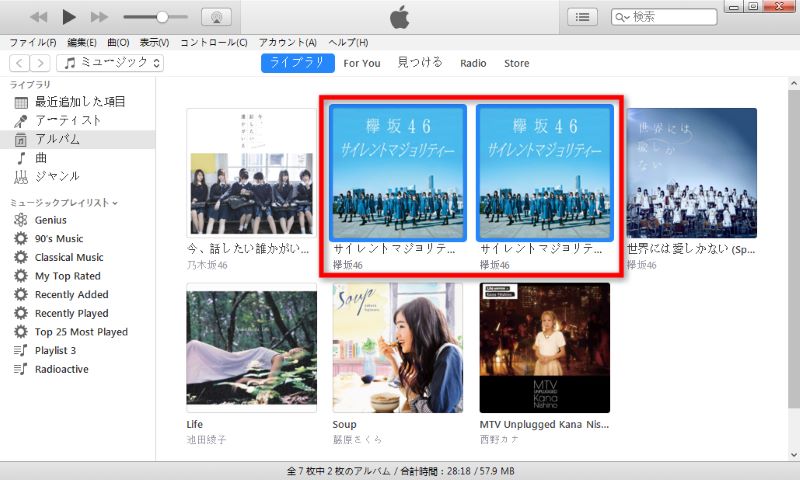Click the forward navigation arrow
The image size is (800, 480).
(41, 63)
